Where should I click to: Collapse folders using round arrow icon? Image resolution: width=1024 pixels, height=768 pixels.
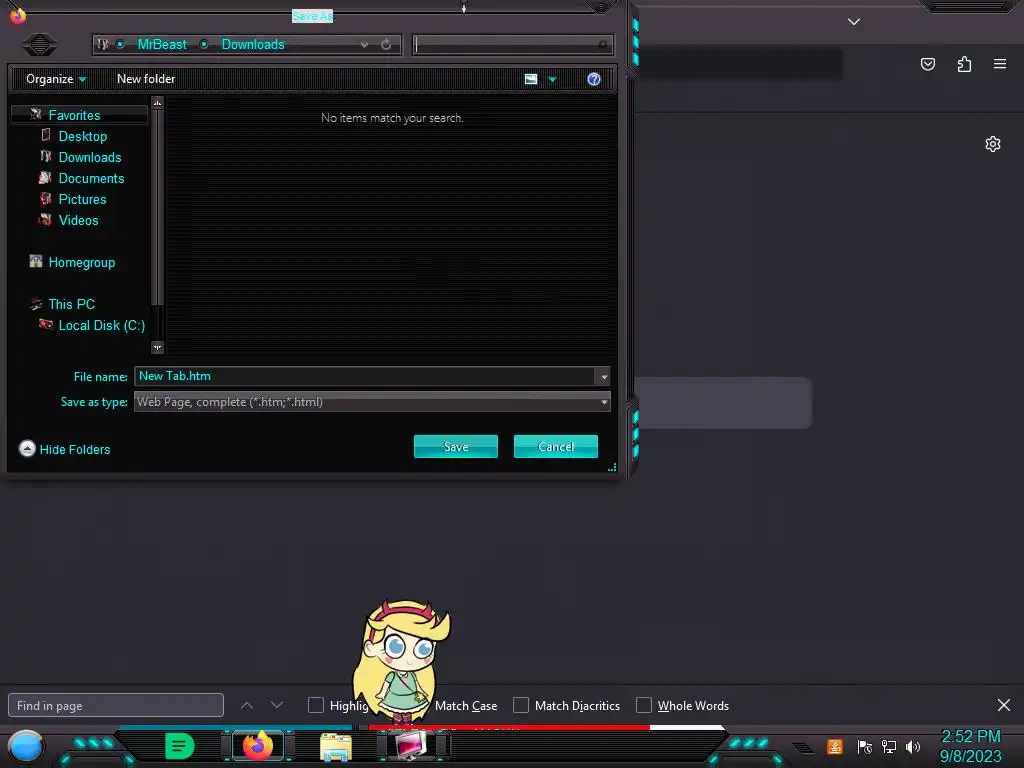coord(27,449)
